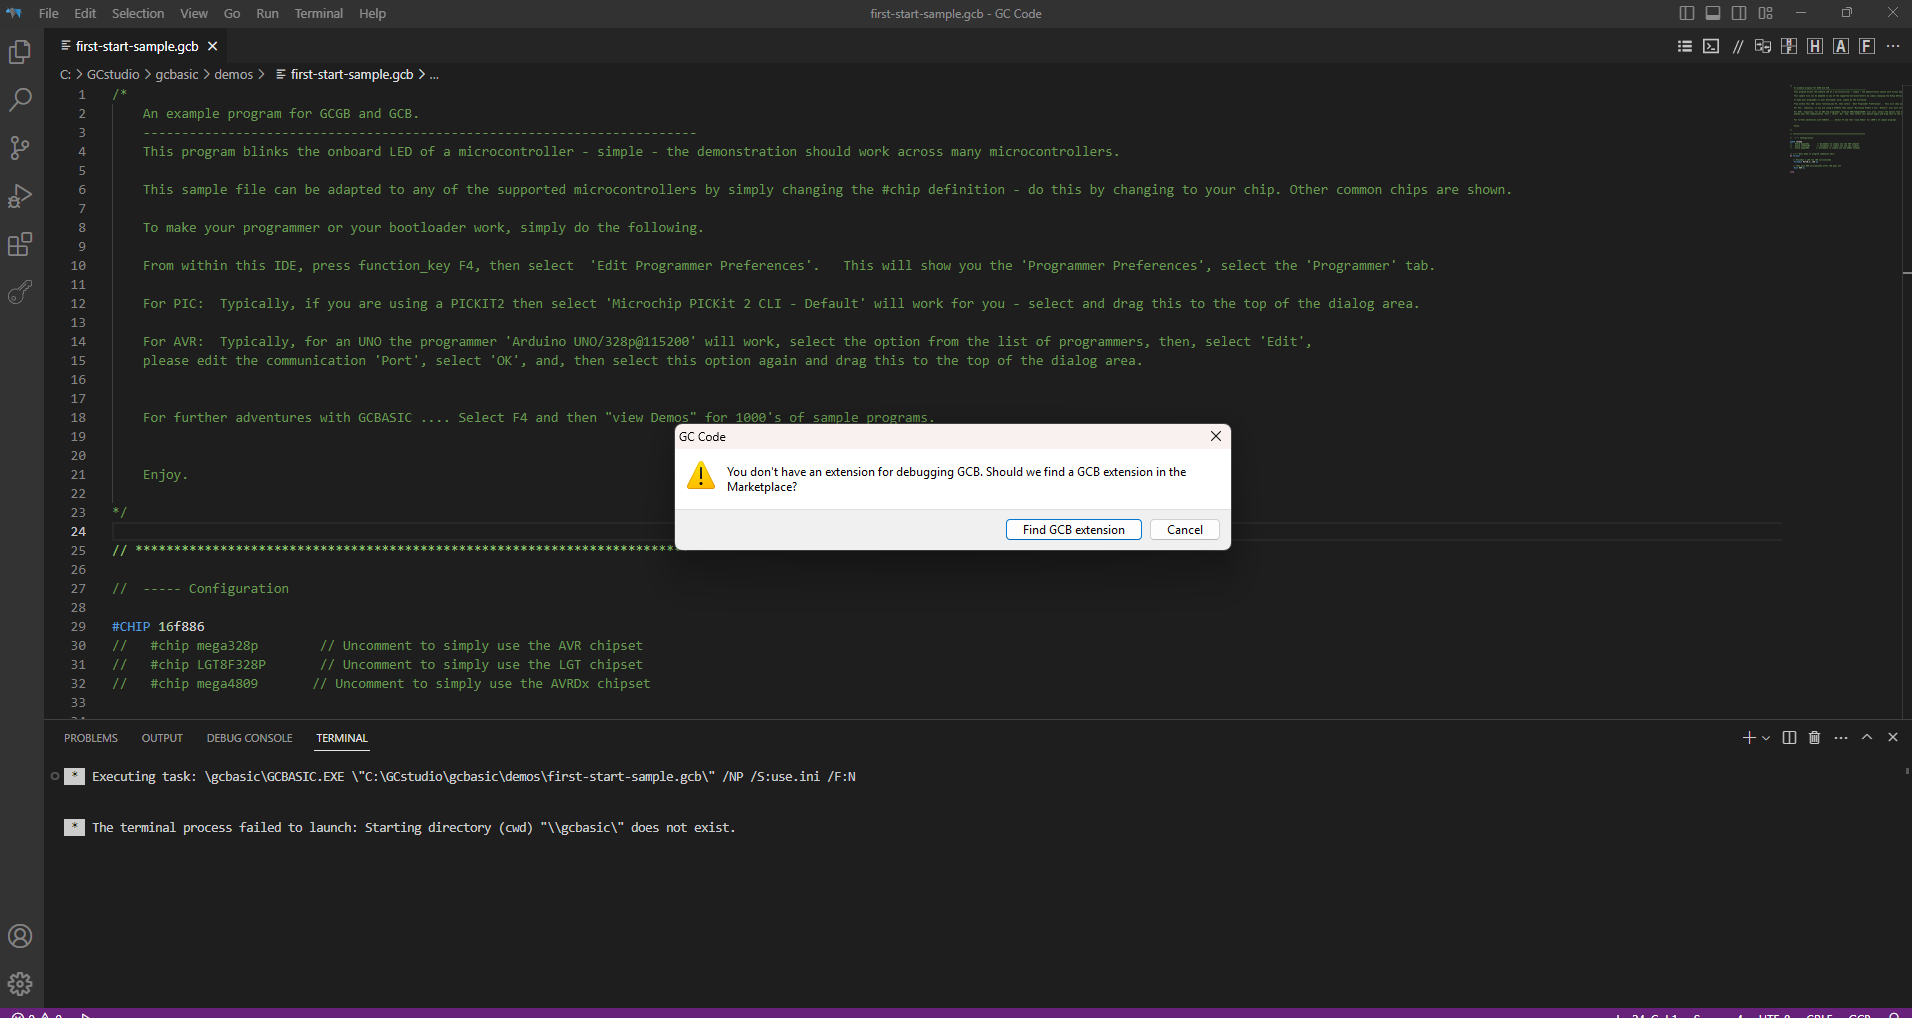Switch to the DEBUG CONSOLE tab

coord(249,738)
